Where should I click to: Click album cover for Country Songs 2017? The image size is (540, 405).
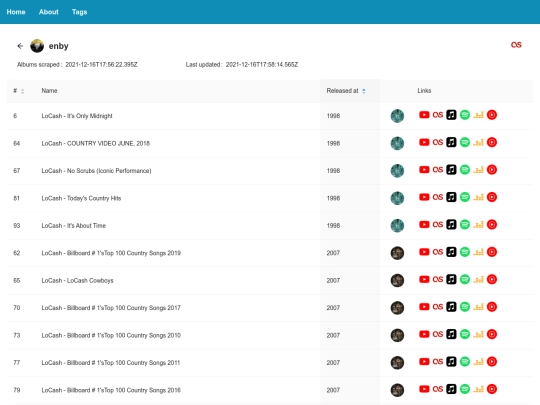[x=397, y=308]
